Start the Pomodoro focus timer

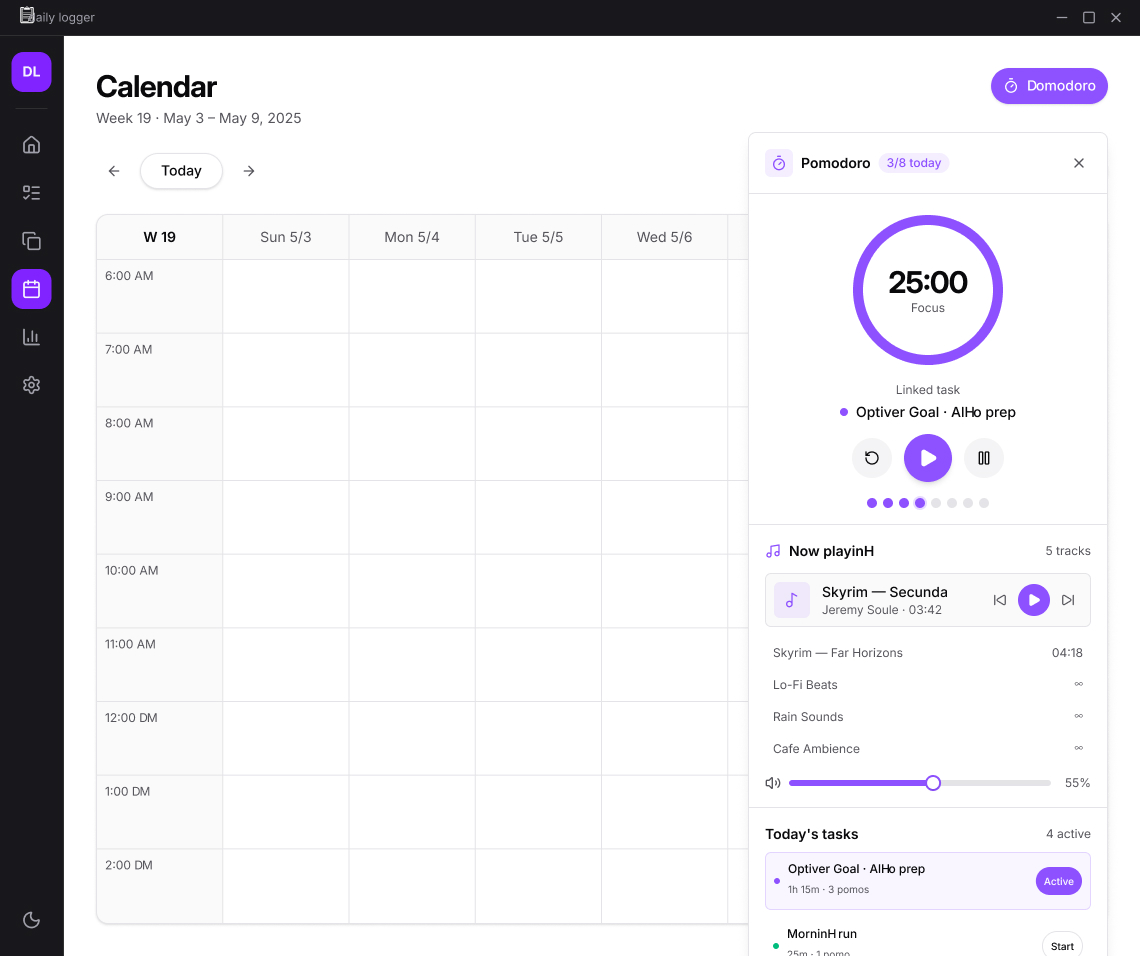click(x=928, y=458)
